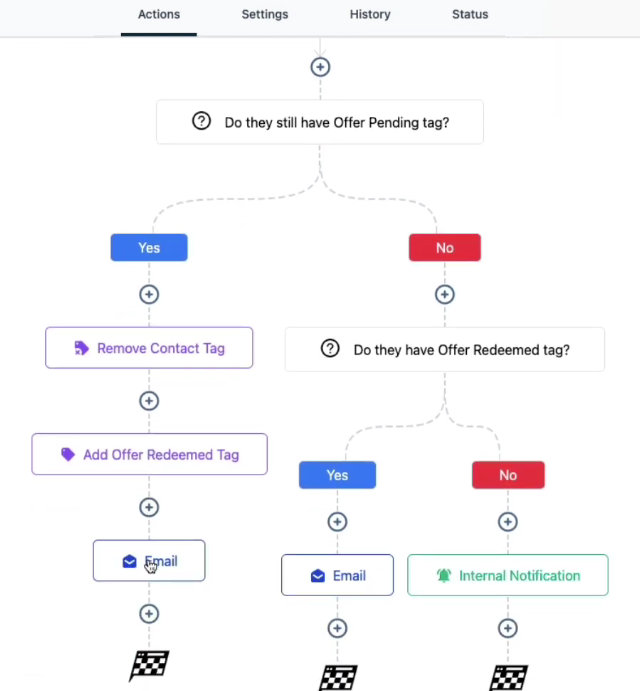Click red No under Offer Redeemed condition
The width and height of the screenshot is (640, 691).
click(x=508, y=475)
